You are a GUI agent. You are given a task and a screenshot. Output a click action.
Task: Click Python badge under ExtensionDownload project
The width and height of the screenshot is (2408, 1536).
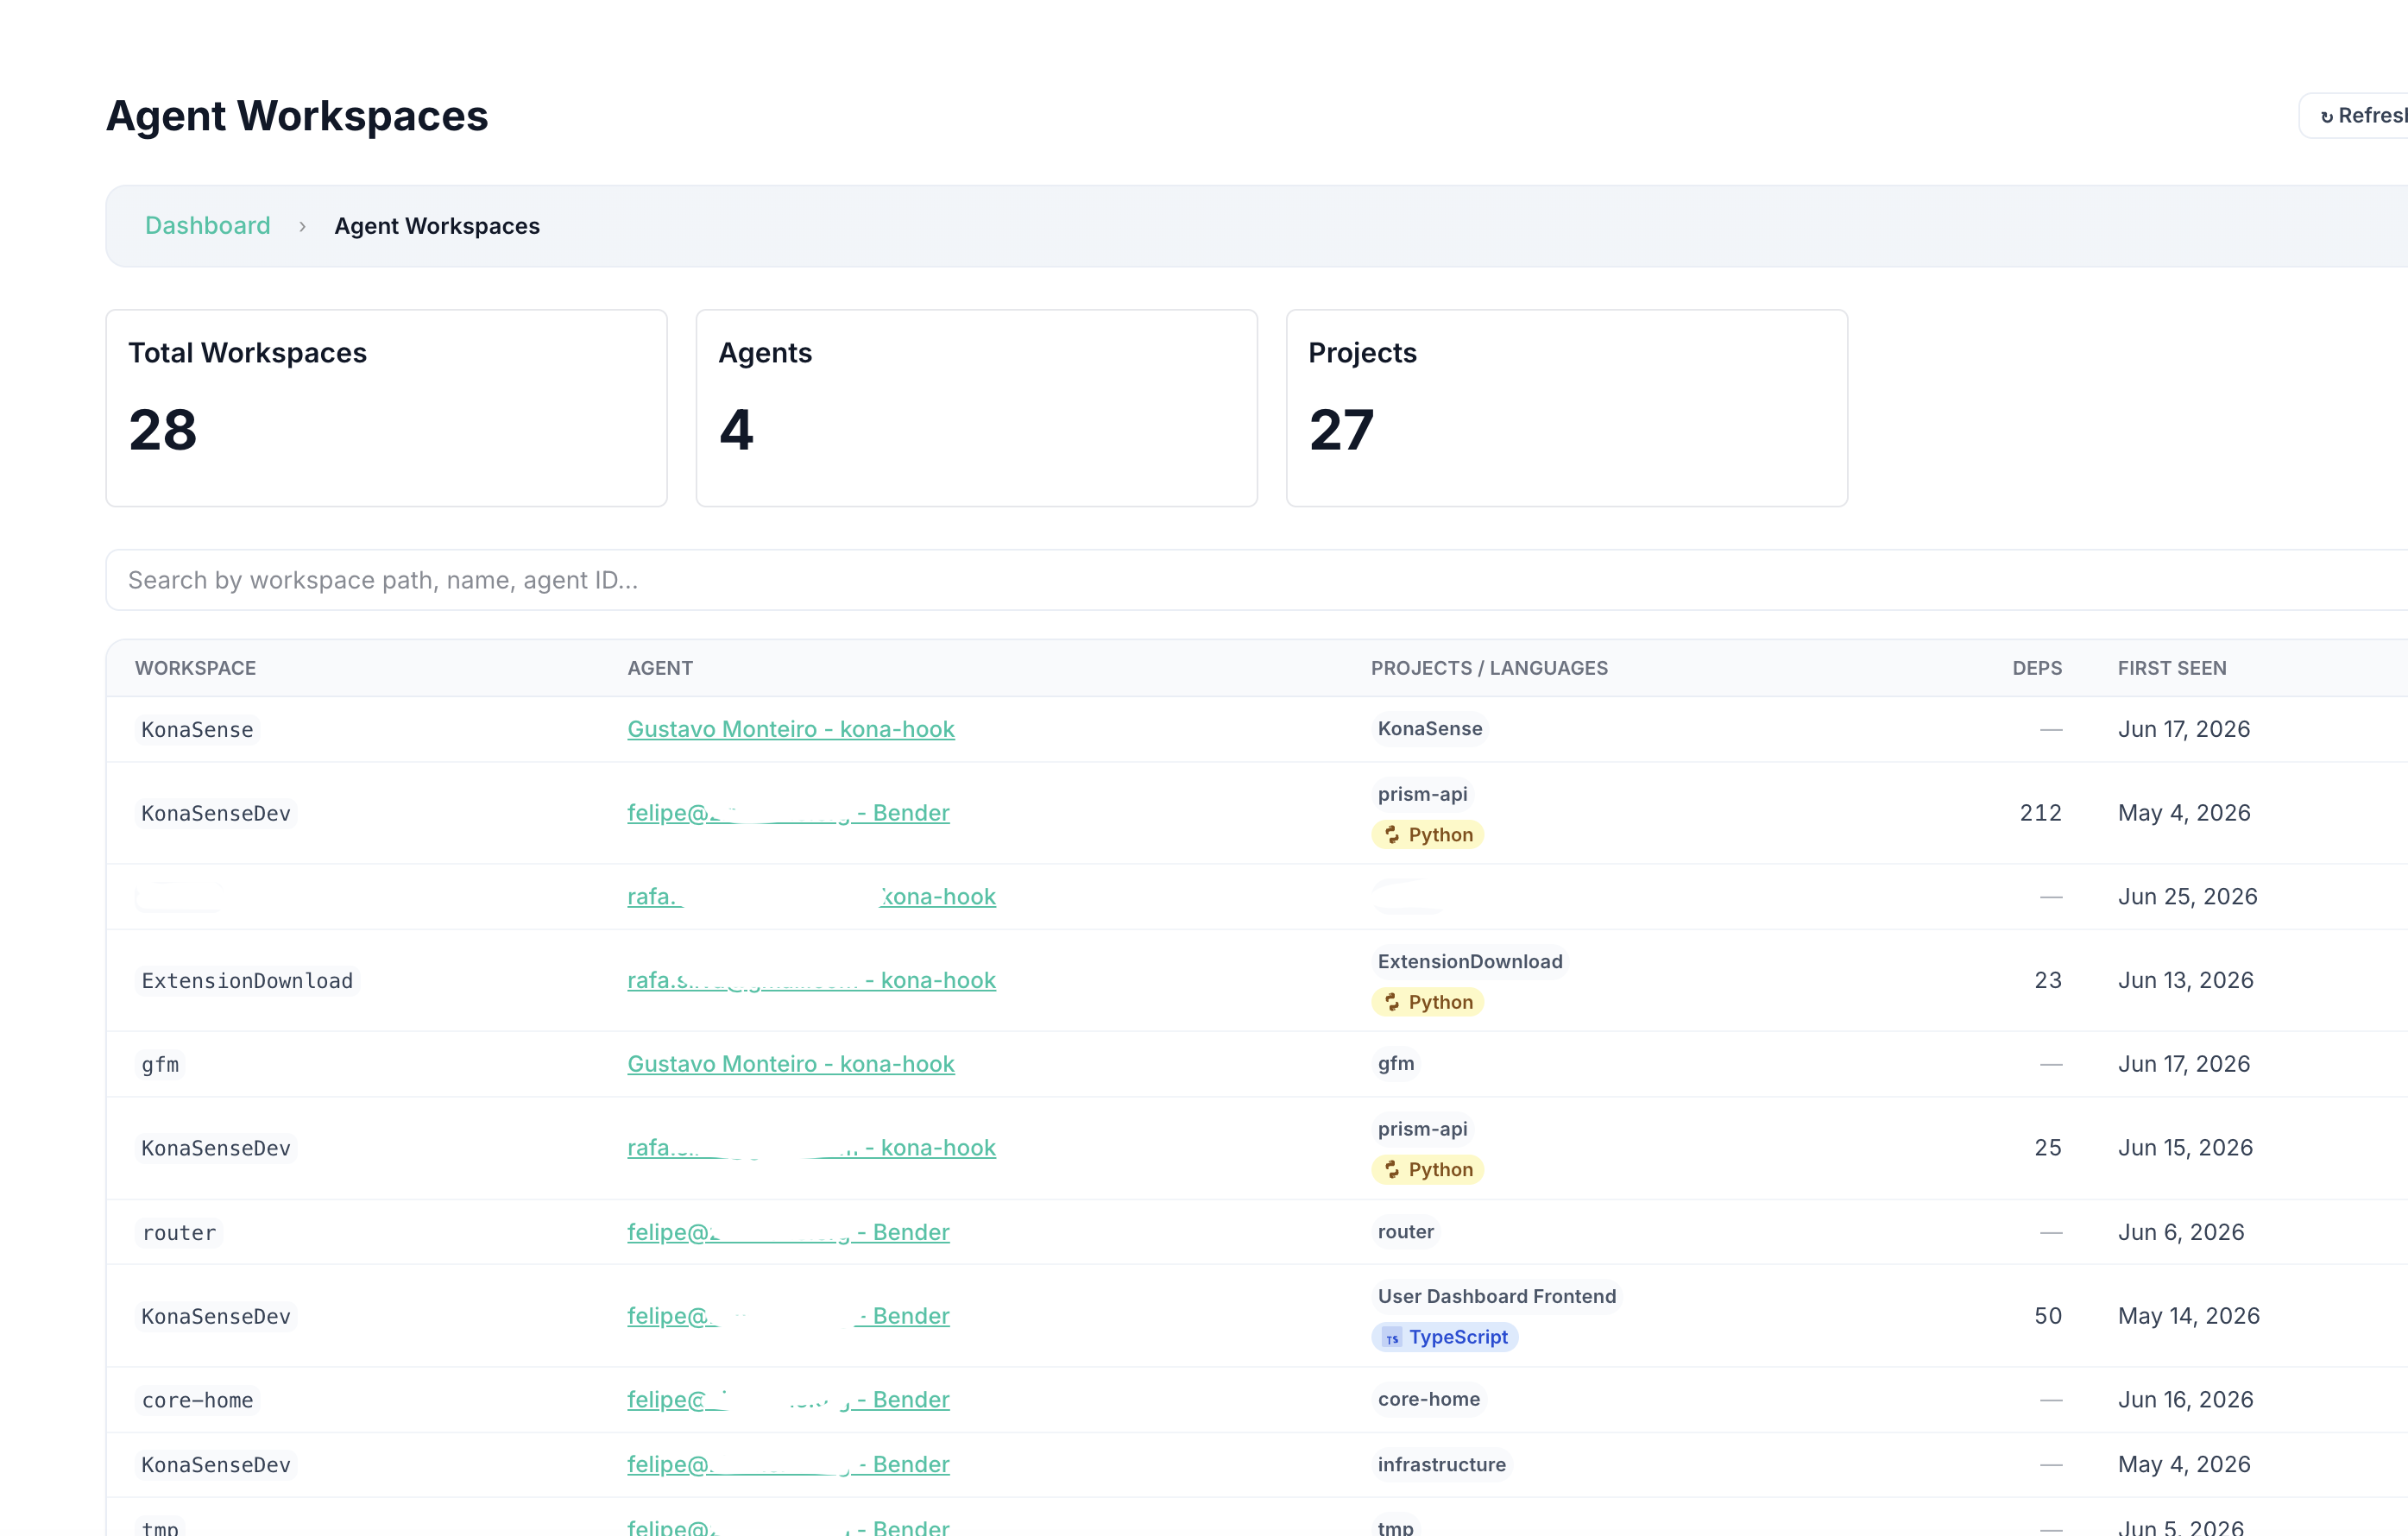[1428, 1002]
